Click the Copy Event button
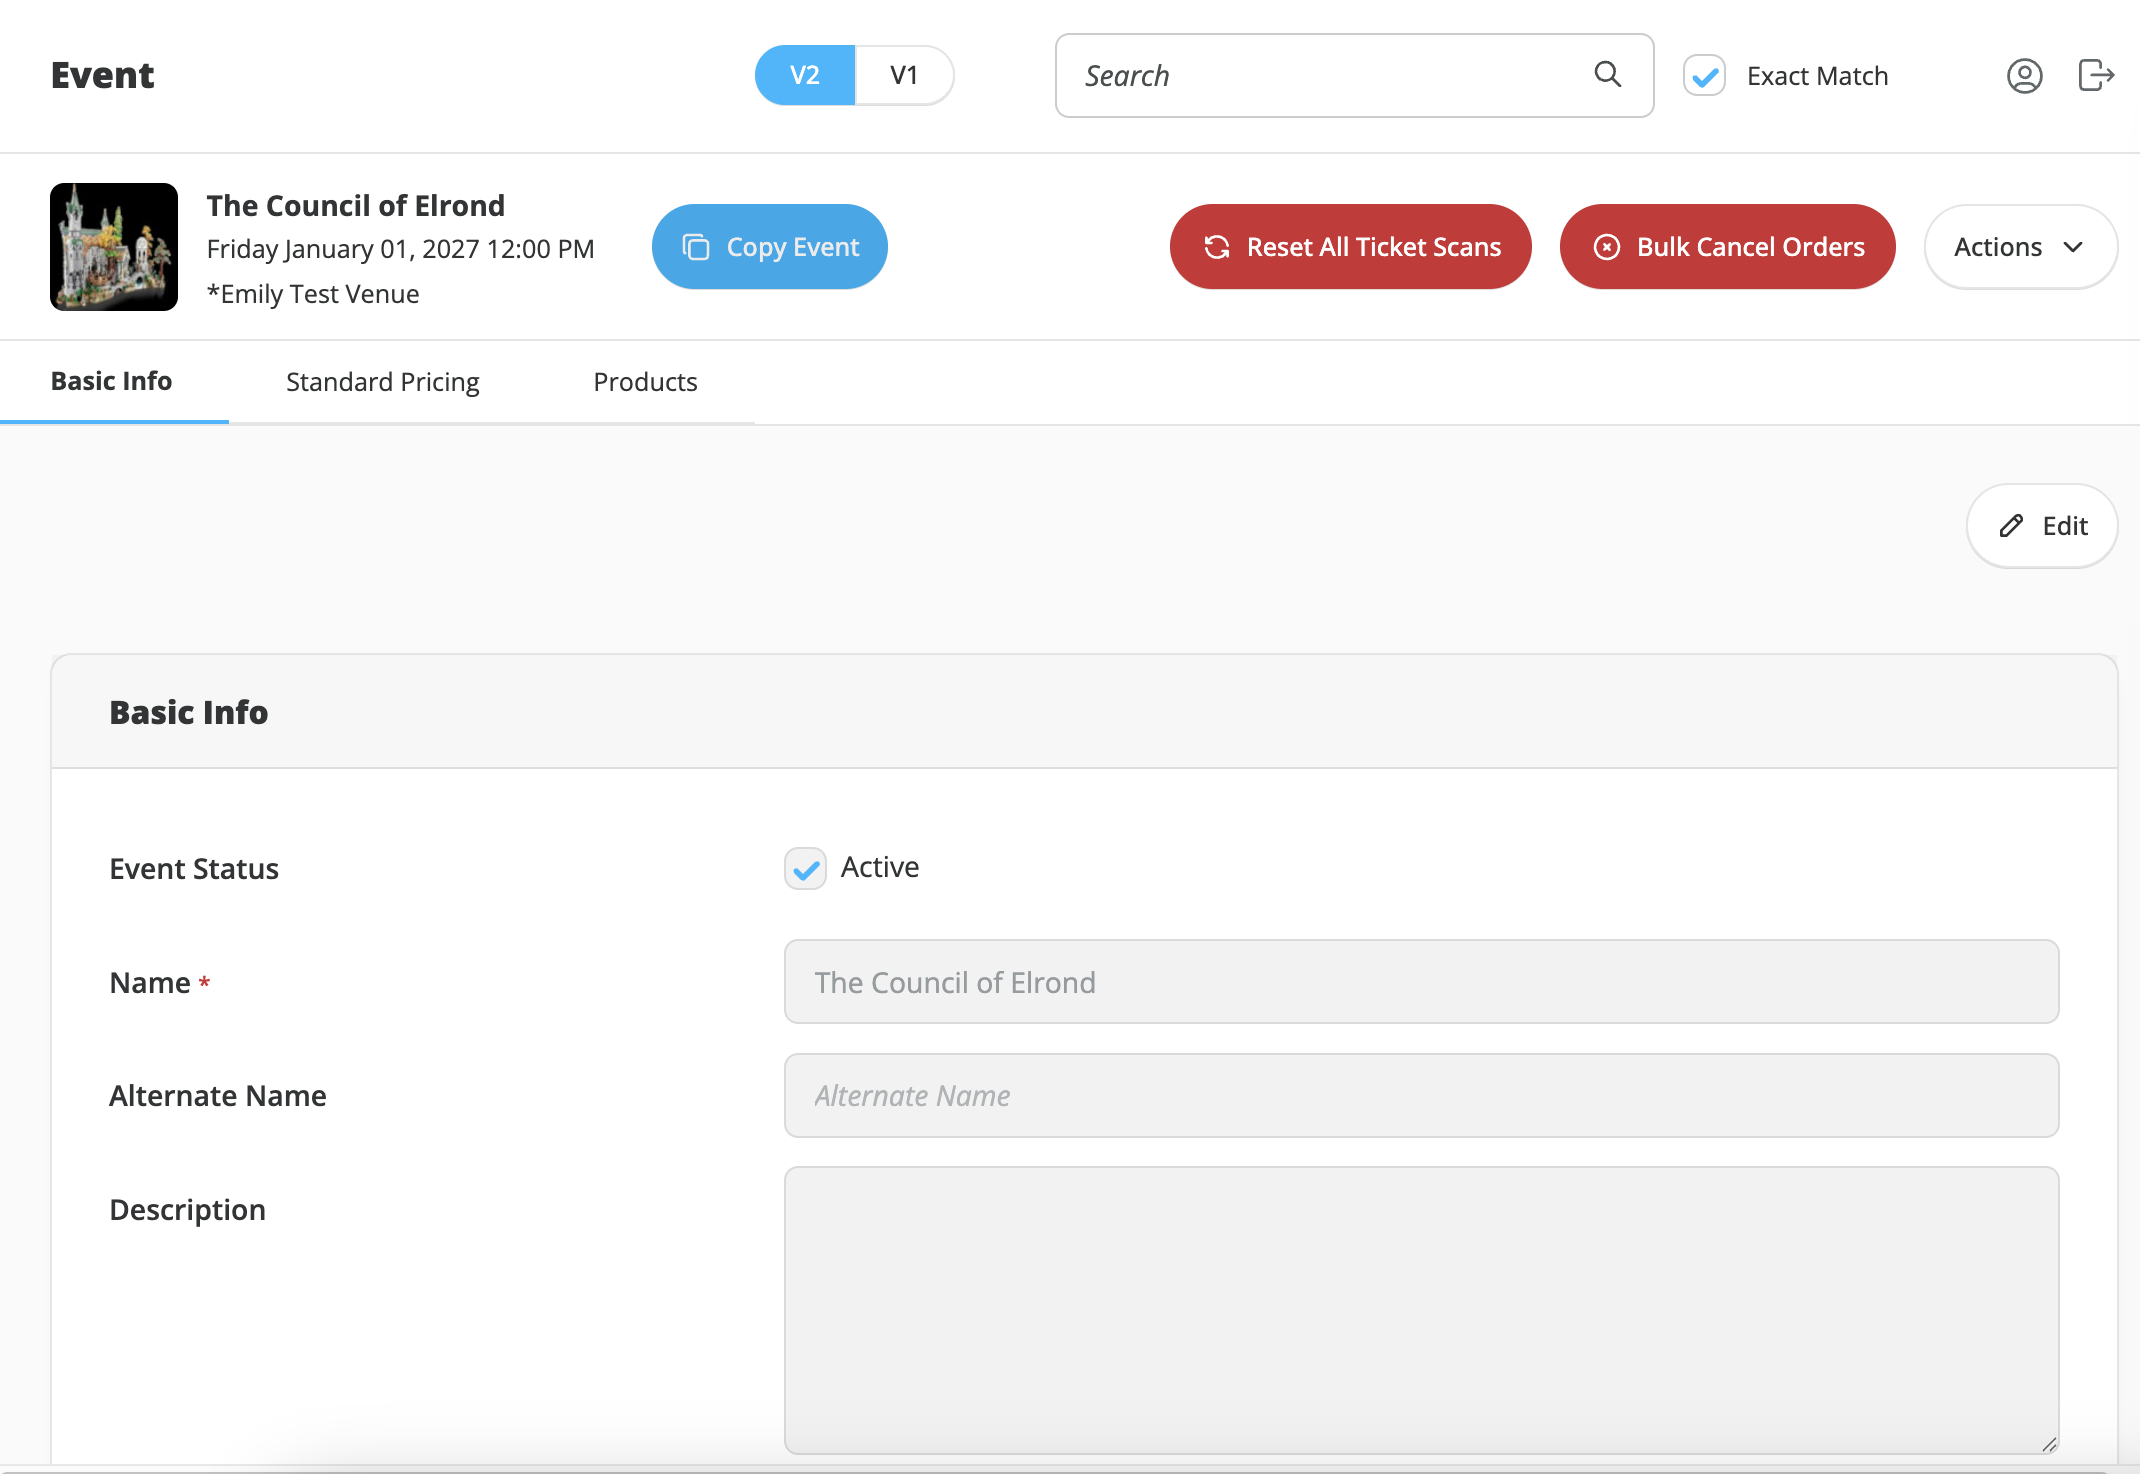 tap(770, 247)
